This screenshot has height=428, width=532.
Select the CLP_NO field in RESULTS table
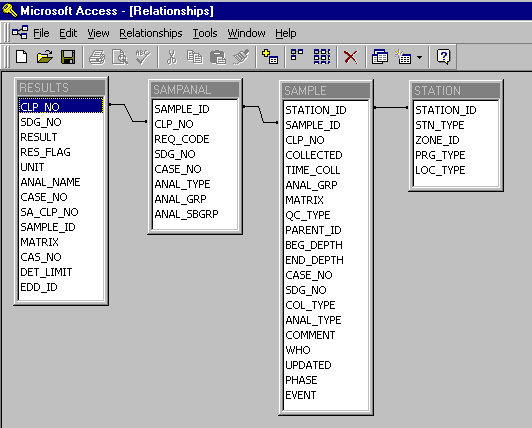pyautogui.click(x=61, y=107)
